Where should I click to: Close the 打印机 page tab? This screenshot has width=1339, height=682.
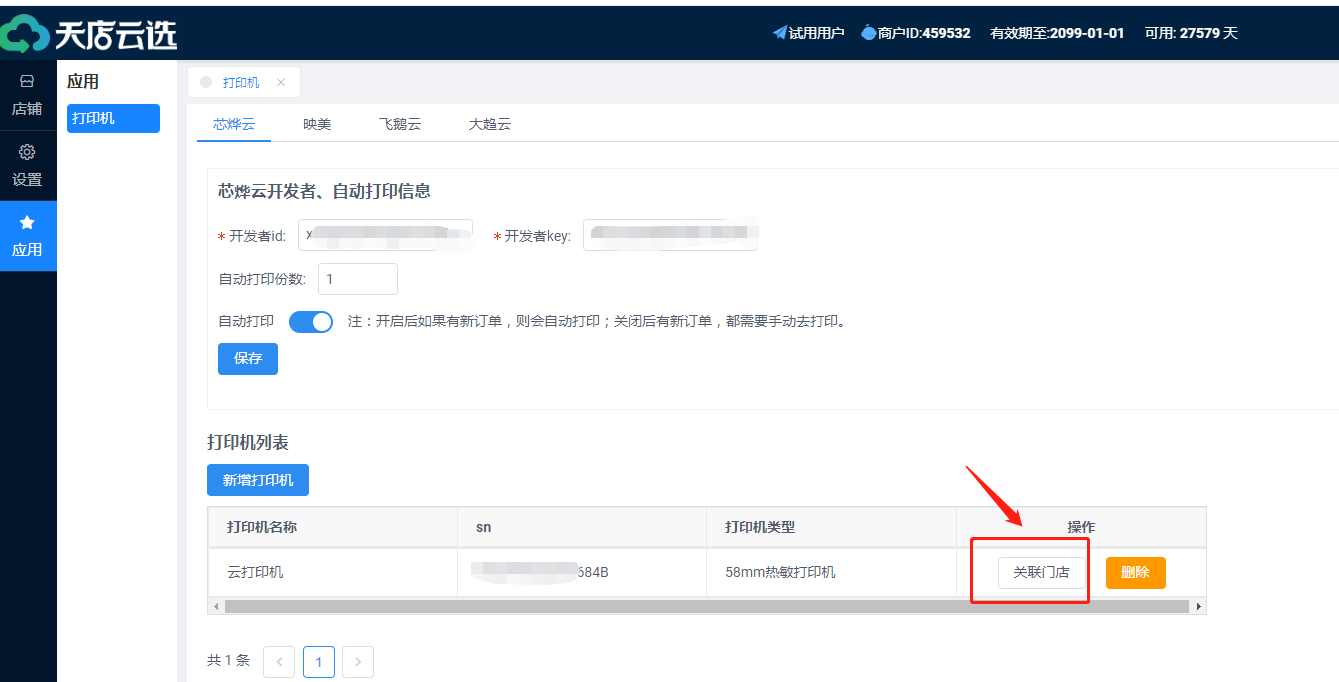(281, 83)
